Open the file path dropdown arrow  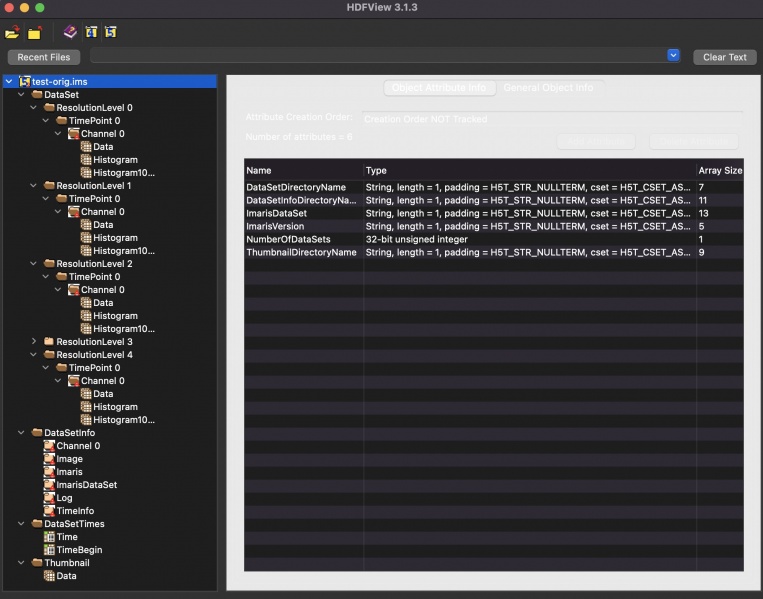point(673,55)
